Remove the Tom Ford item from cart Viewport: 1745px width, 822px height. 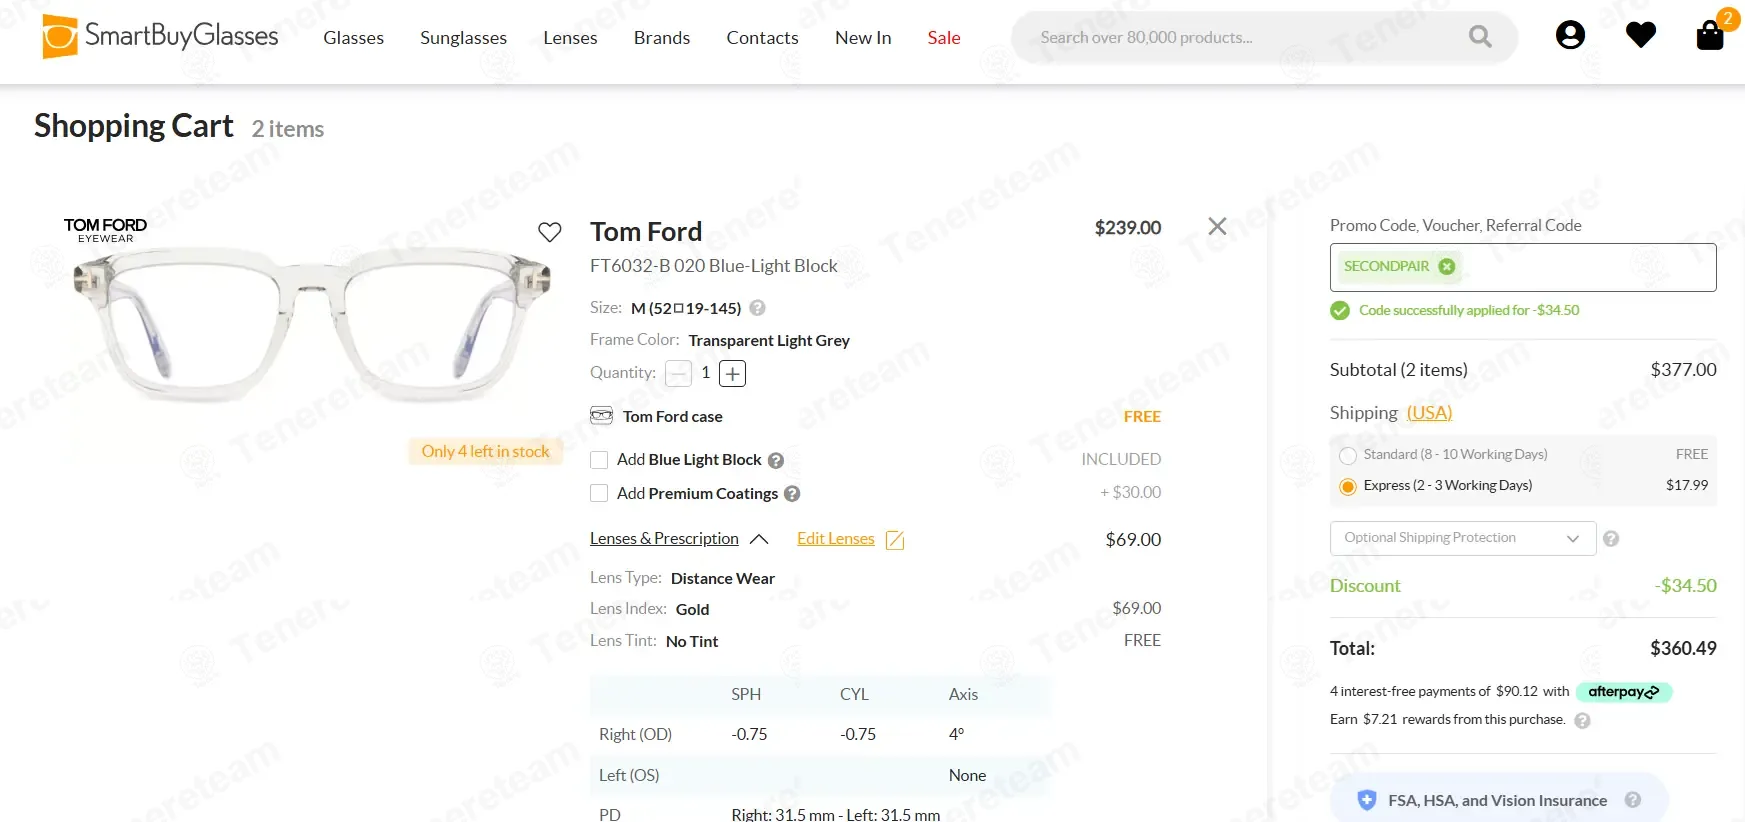1217,226
